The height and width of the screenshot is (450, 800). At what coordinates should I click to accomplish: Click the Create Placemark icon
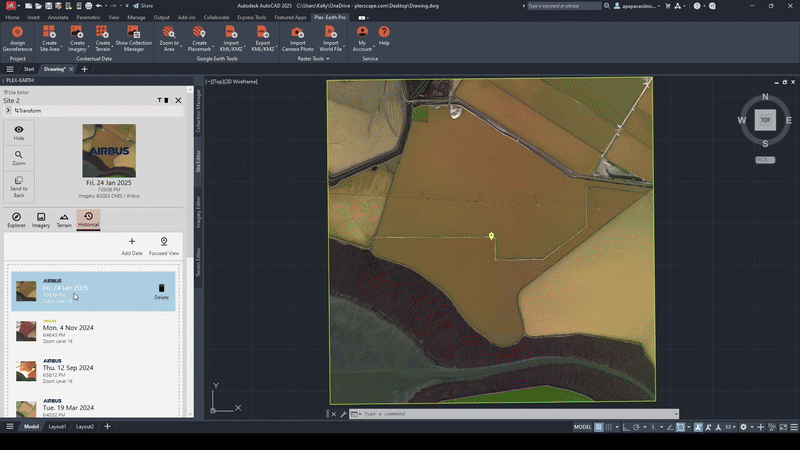coord(199,32)
